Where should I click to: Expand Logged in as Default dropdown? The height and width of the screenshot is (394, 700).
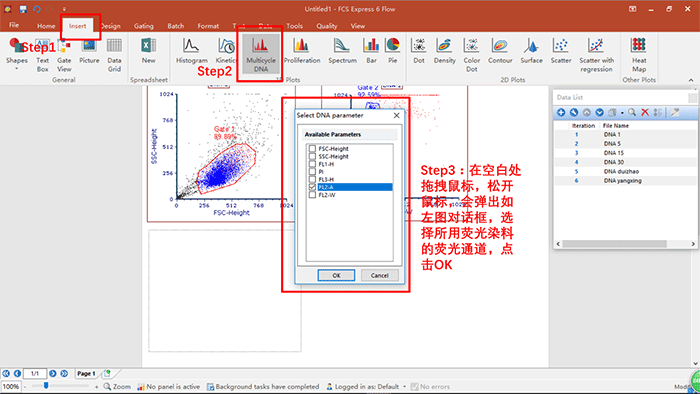click(404, 387)
